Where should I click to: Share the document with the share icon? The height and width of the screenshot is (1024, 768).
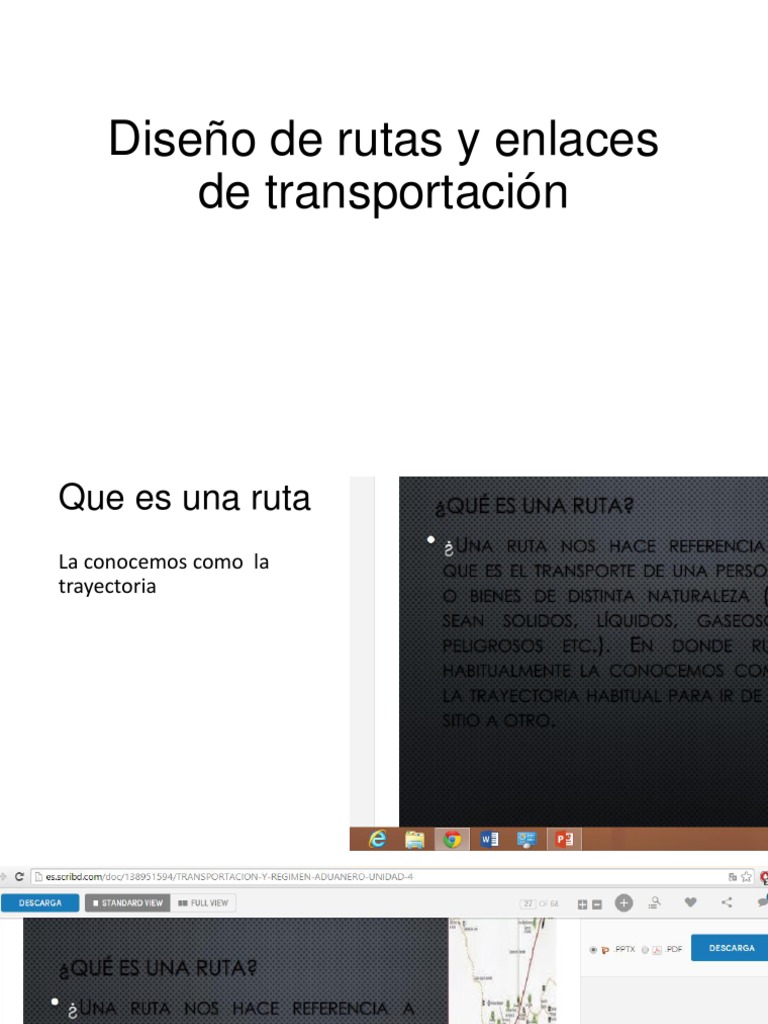click(x=727, y=903)
